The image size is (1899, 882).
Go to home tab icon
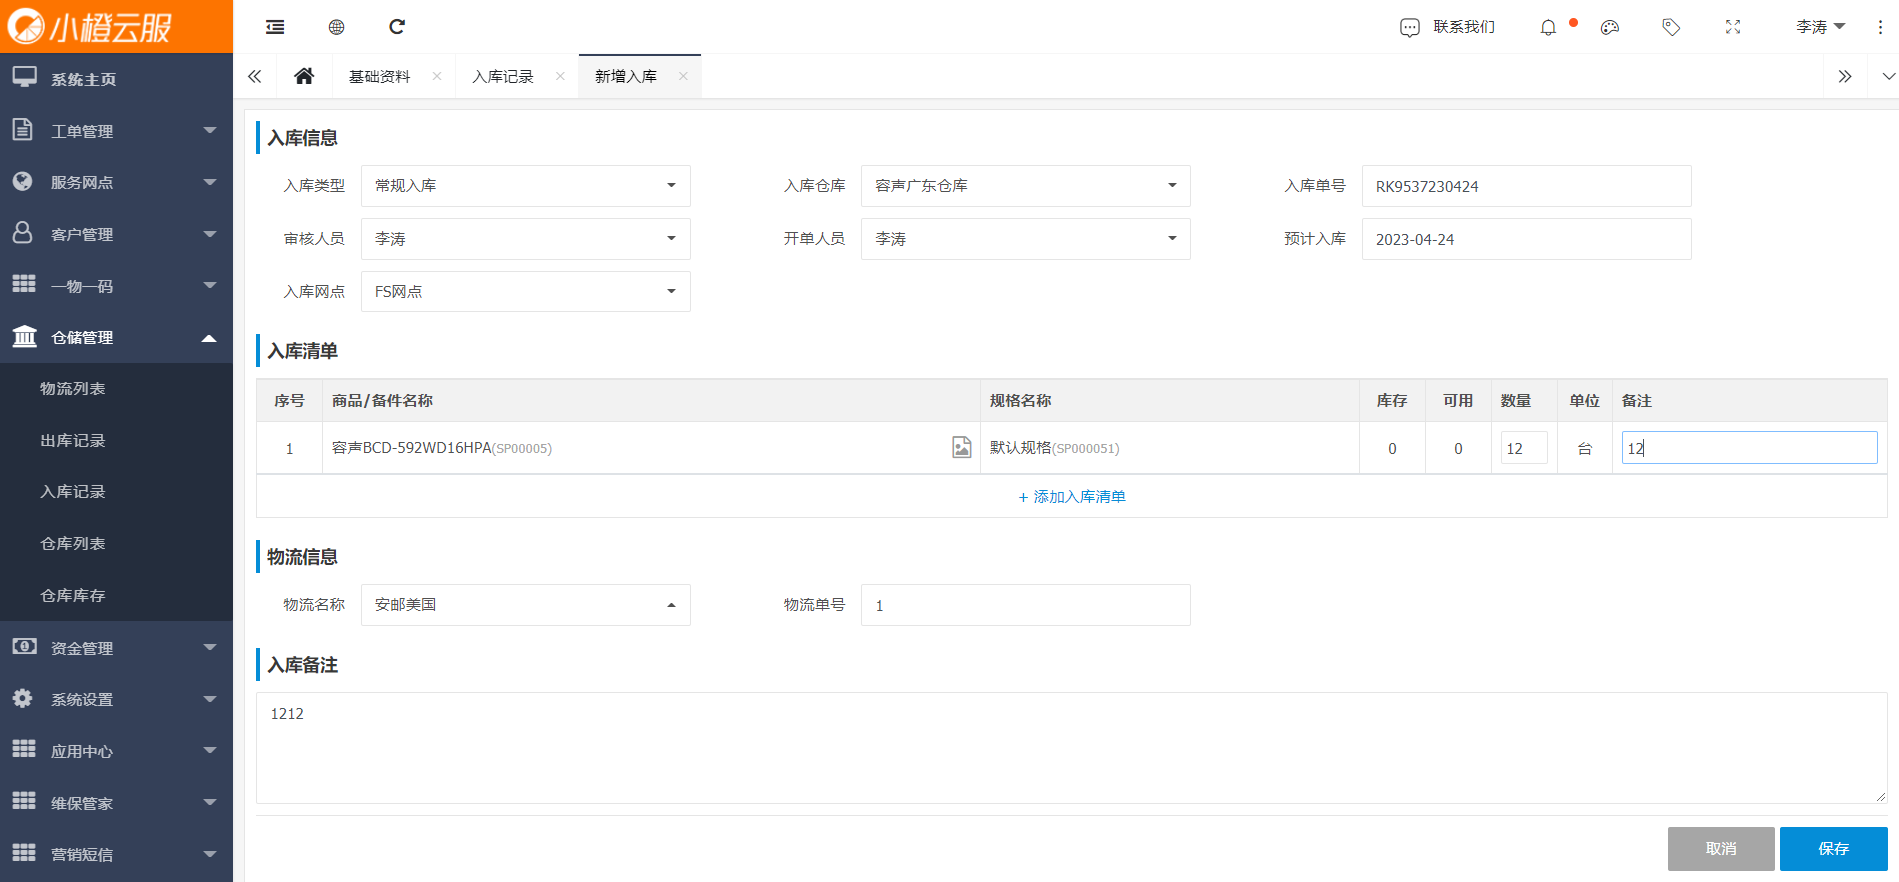(x=304, y=76)
